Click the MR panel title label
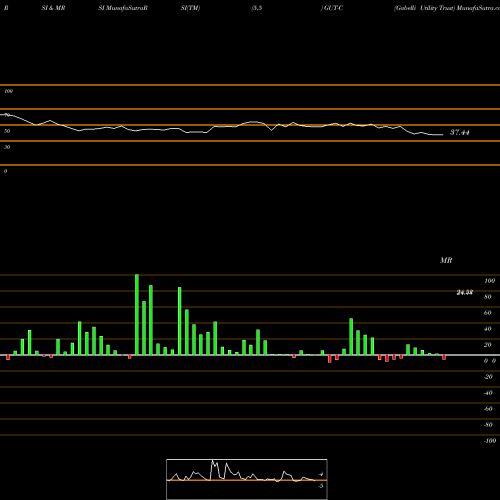The height and width of the screenshot is (500, 500). [446, 260]
